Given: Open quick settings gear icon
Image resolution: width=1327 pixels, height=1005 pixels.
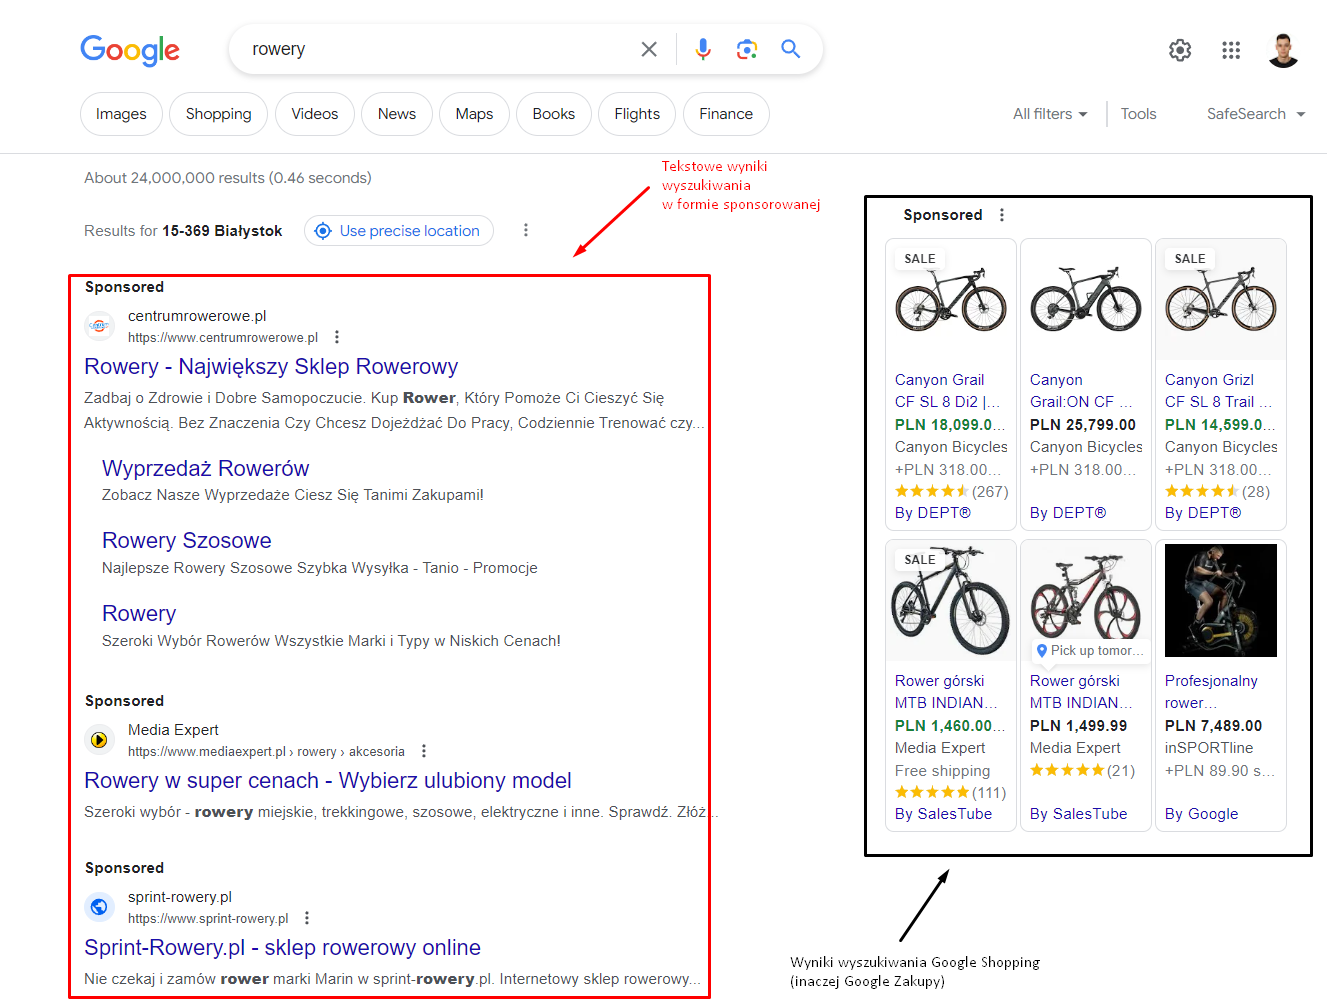Looking at the screenshot, I should click(1180, 50).
